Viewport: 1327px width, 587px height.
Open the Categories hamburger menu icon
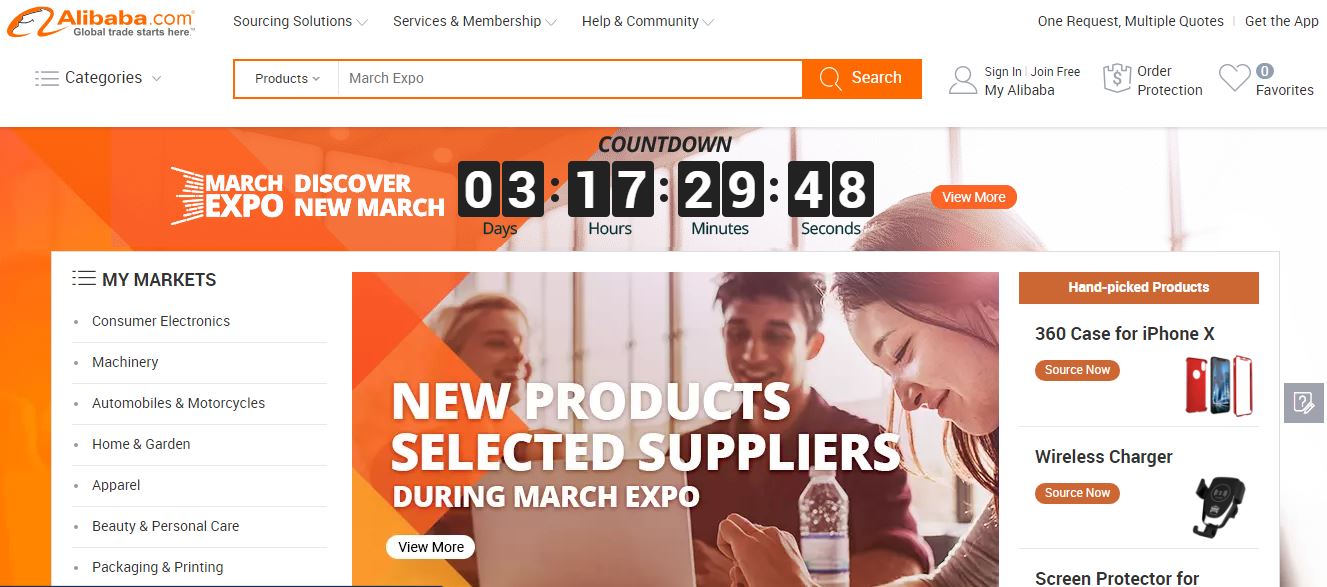coord(46,78)
